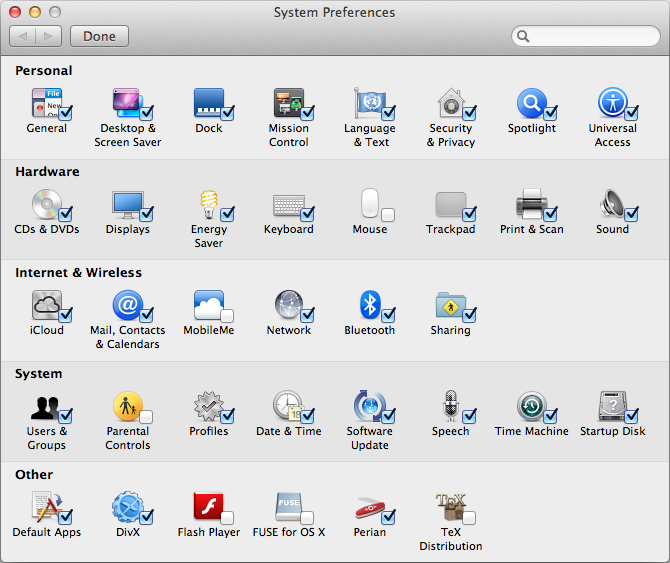Enable the TeX Distribution checkbox
Image resolution: width=670 pixels, height=563 pixels.
[469, 518]
